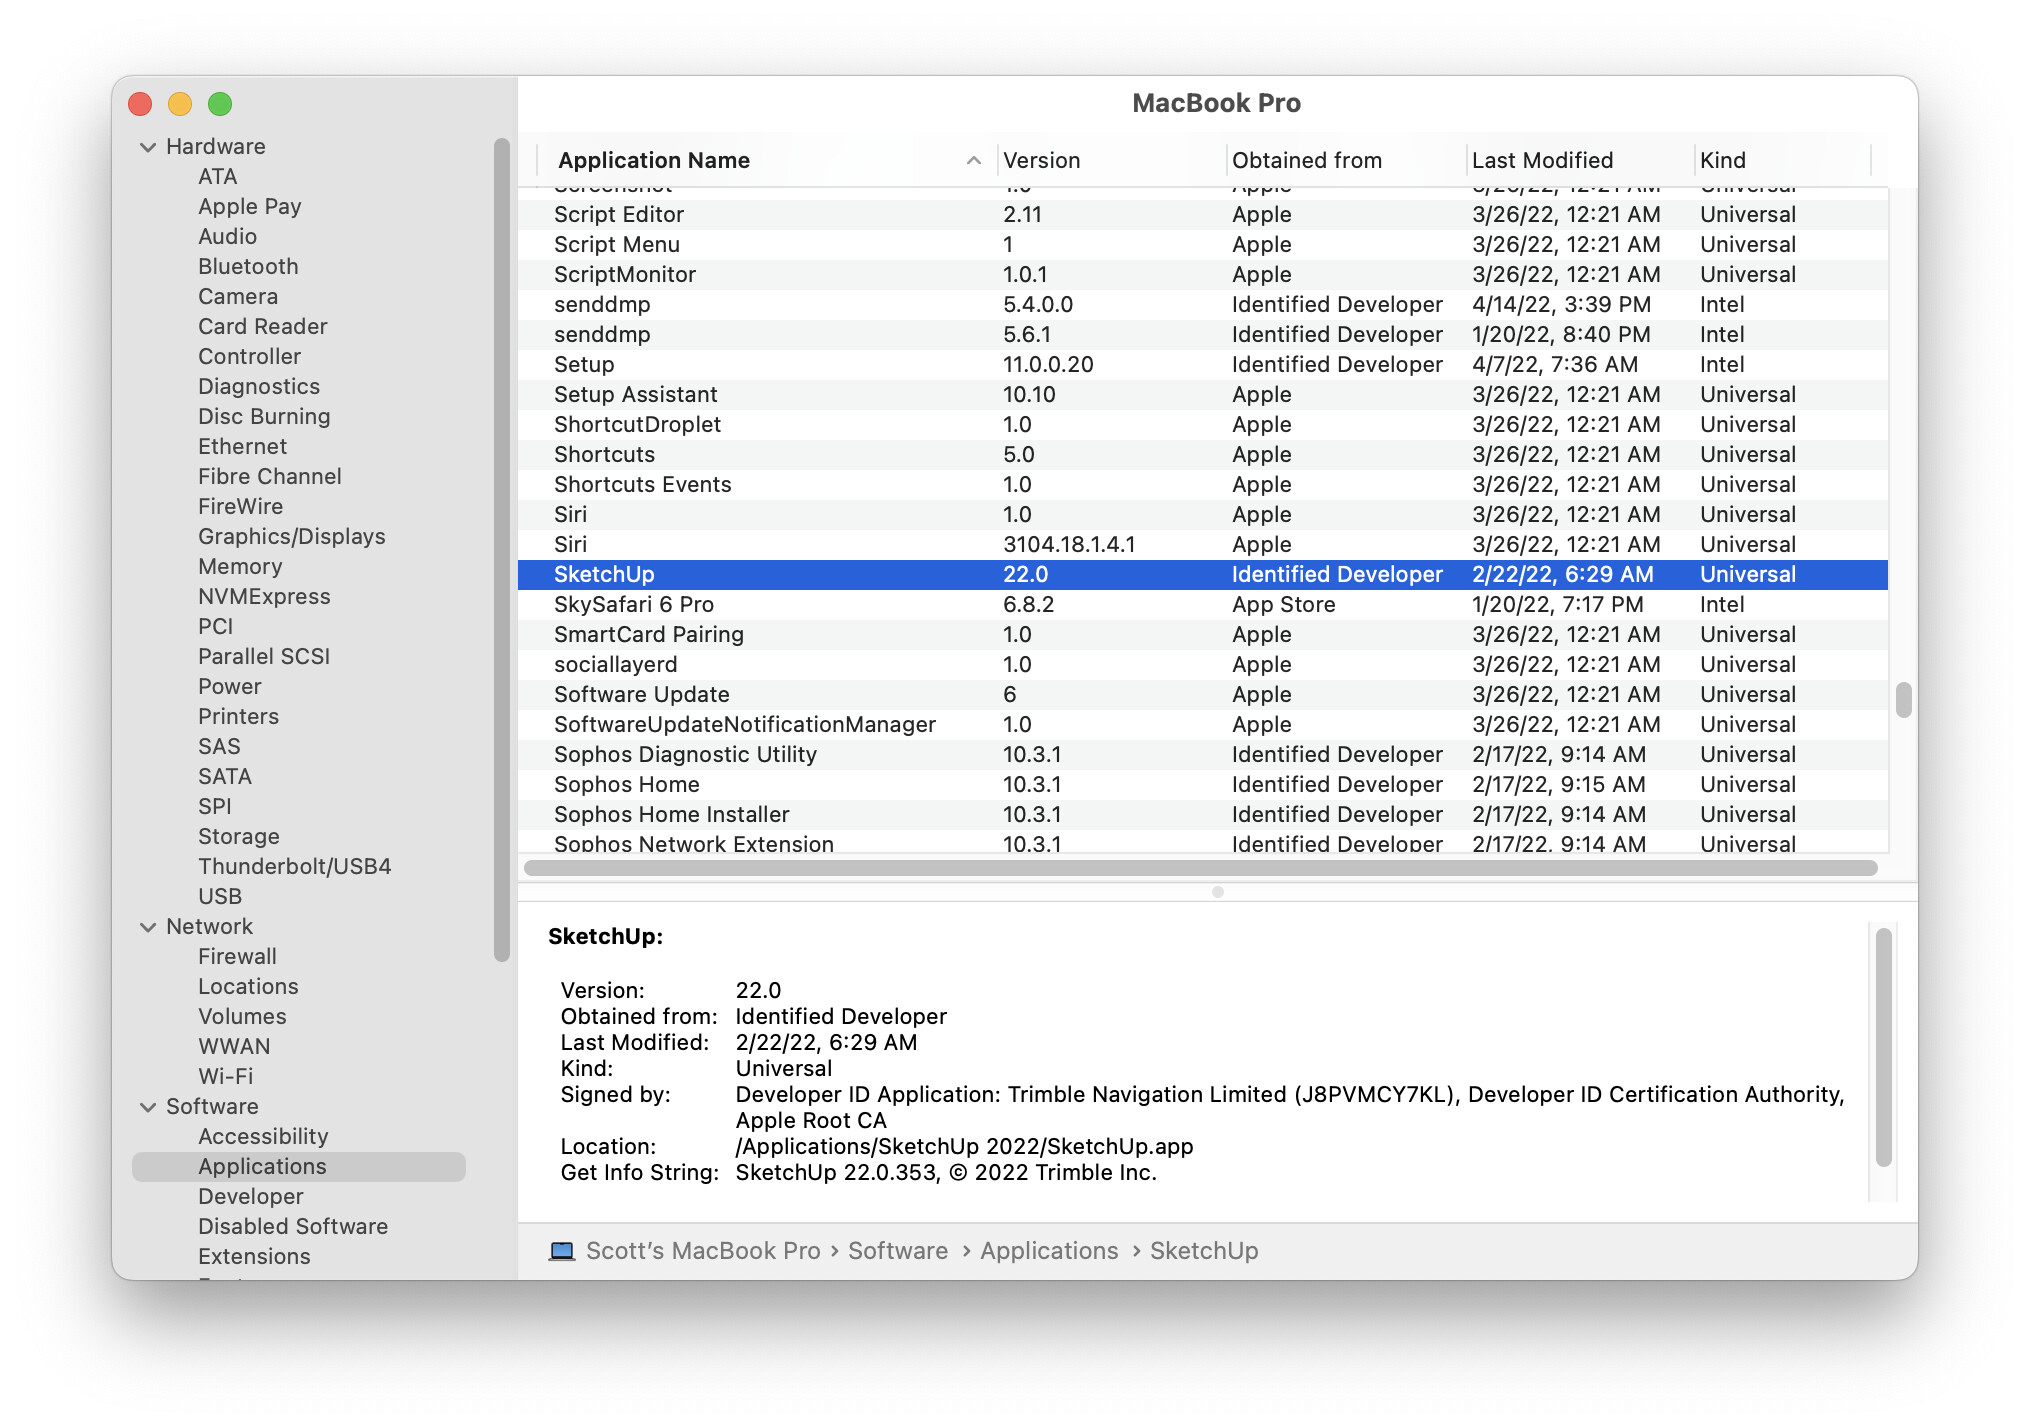Select Thunderbolt/USB4 item
Image resolution: width=2030 pixels, height=1428 pixels.
(x=294, y=867)
